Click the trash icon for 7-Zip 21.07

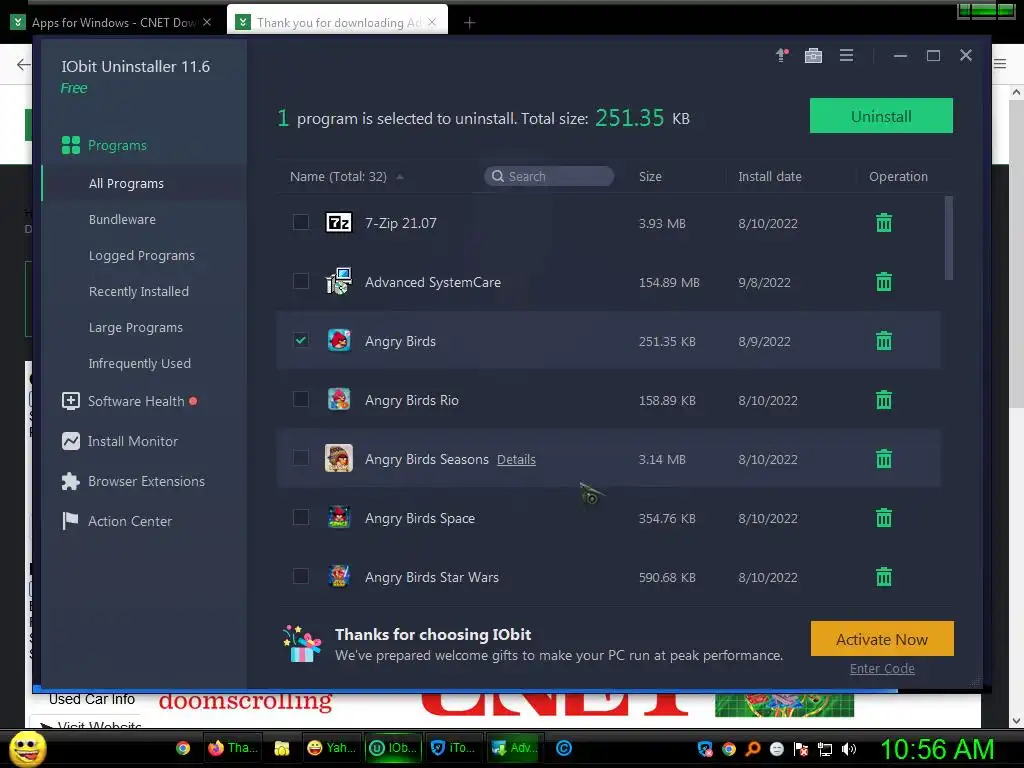pyautogui.click(x=884, y=223)
